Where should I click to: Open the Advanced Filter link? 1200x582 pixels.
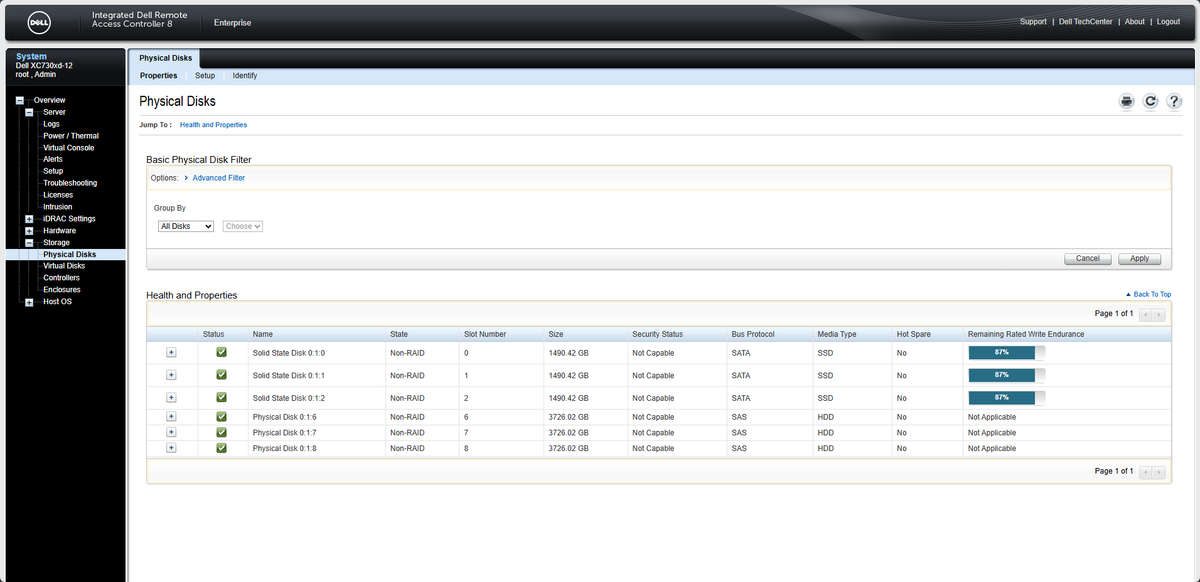(x=218, y=177)
